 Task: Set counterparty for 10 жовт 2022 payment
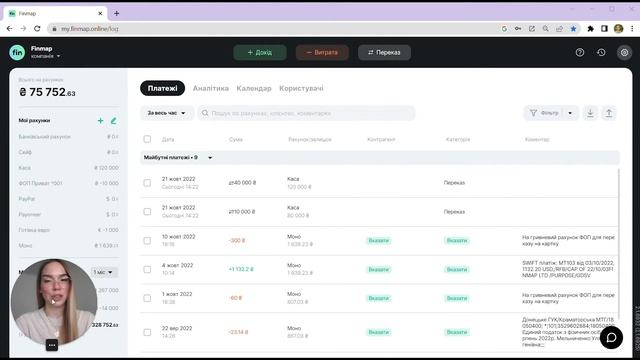pos(379,240)
